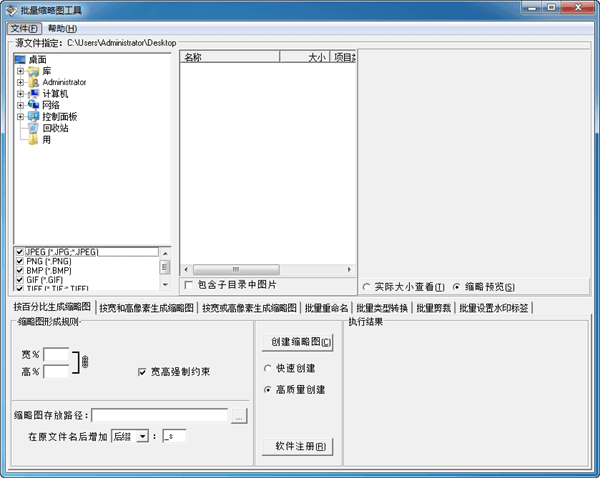This screenshot has height=478, width=600.
Task: Enable 包含子目录中图片 checkbox
Action: click(x=190, y=285)
